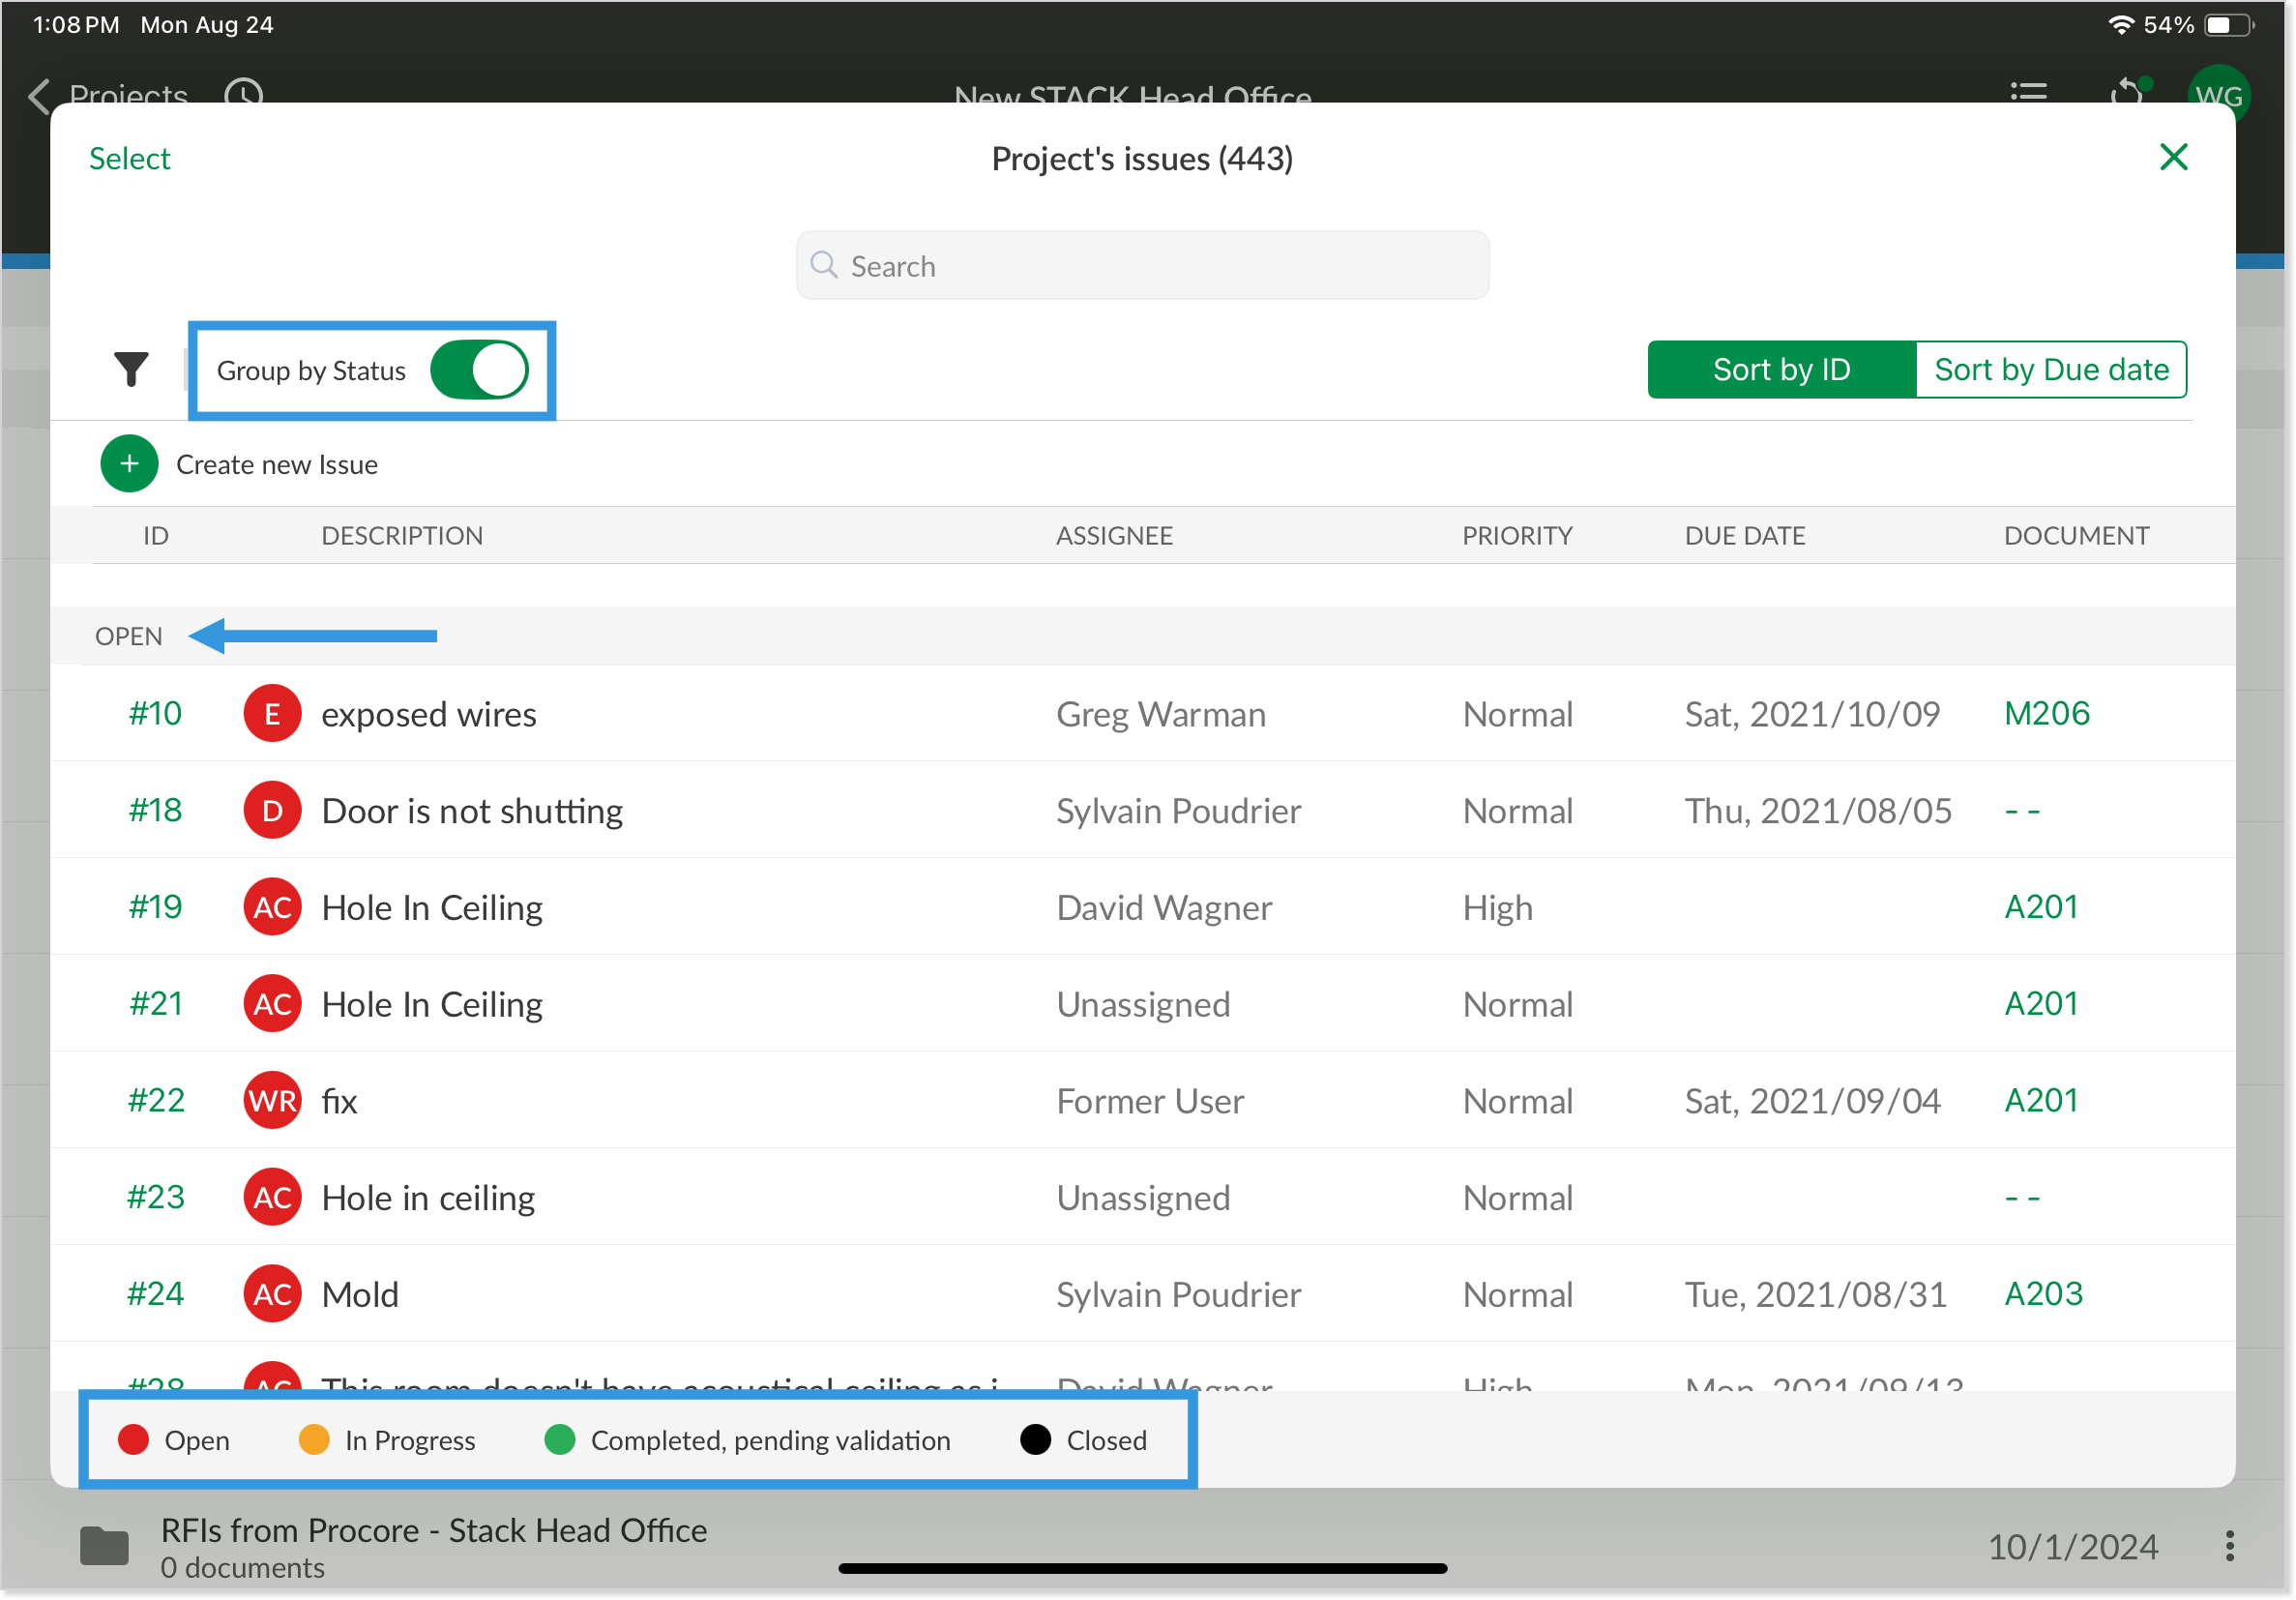Select the 'fix' description on #22

[339, 1102]
